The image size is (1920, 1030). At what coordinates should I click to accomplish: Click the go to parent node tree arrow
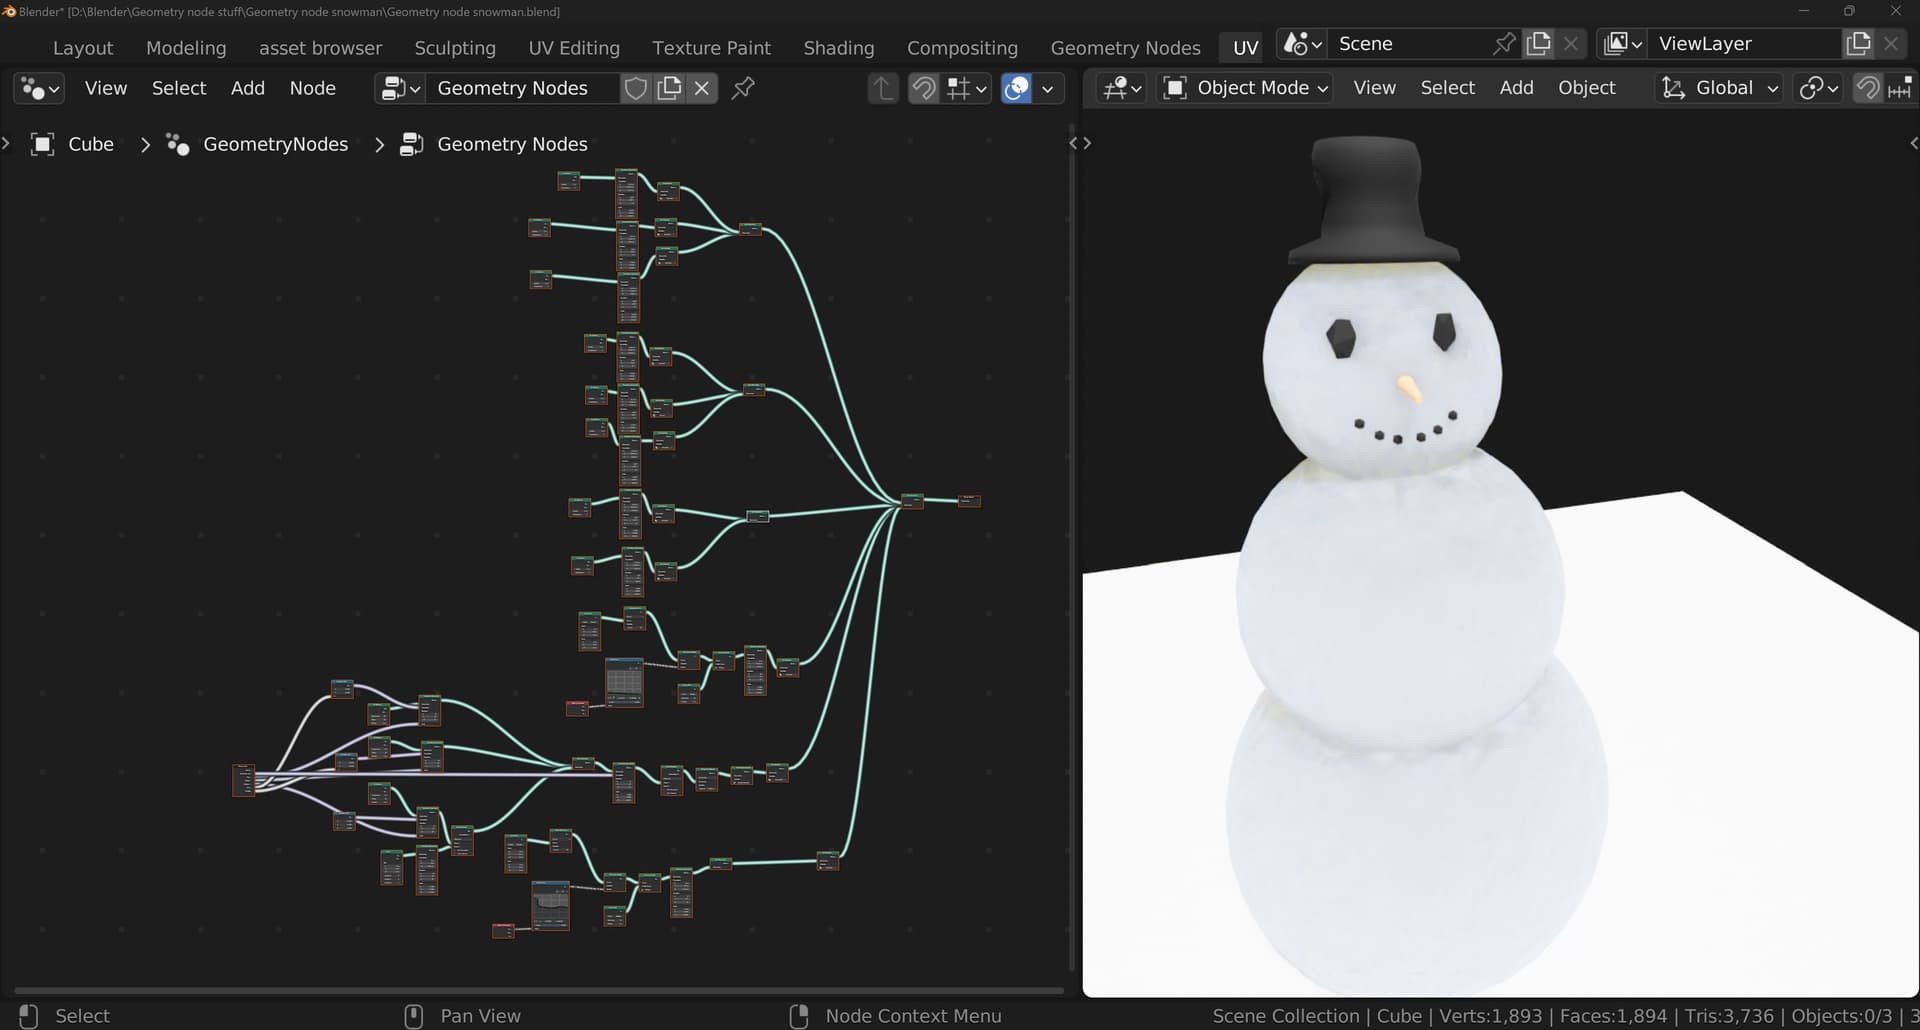click(883, 88)
